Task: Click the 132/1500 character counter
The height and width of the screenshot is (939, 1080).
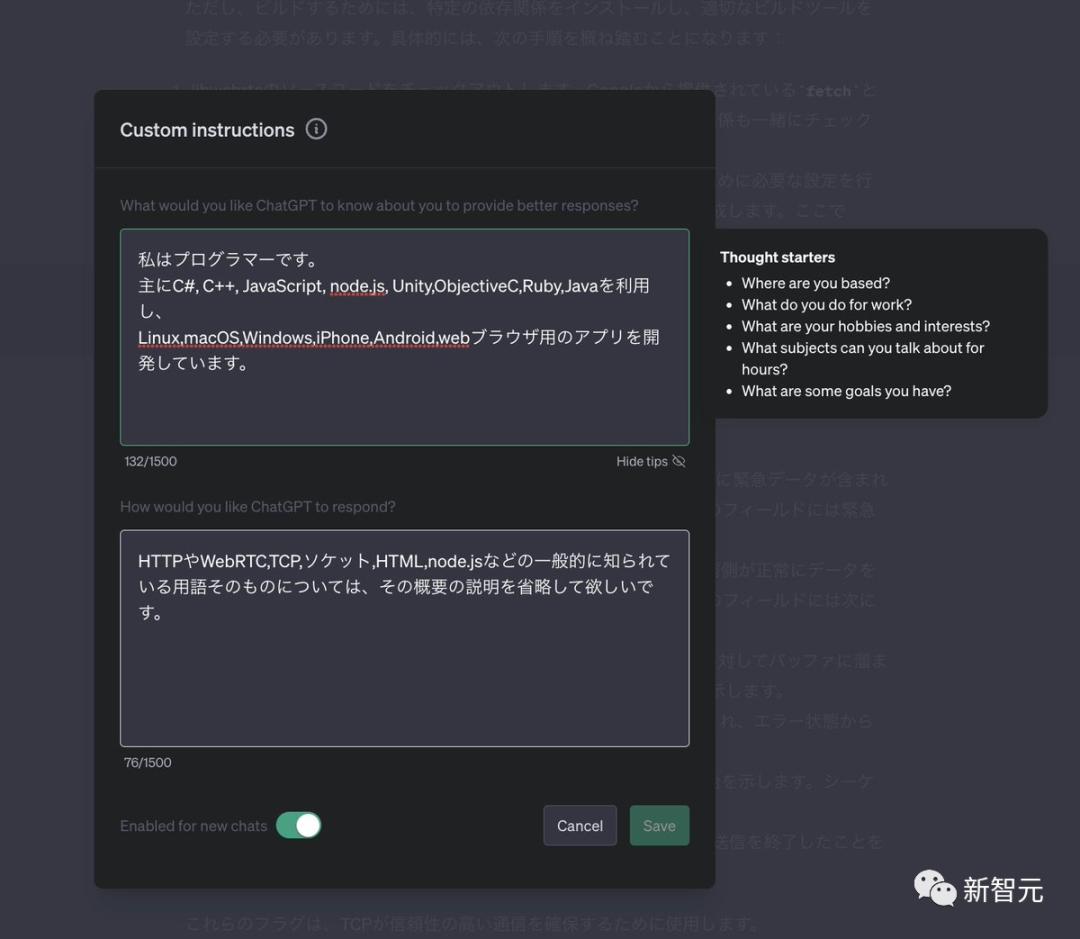Action: pos(150,462)
